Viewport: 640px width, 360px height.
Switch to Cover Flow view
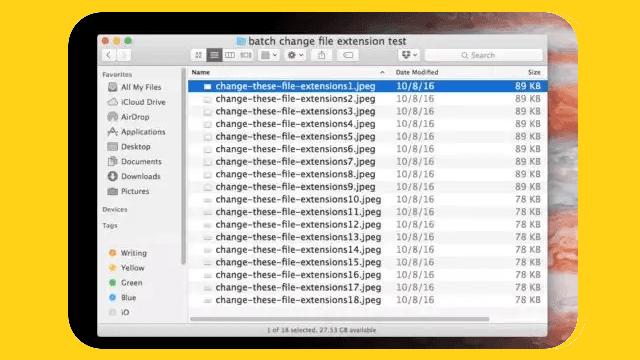point(245,55)
